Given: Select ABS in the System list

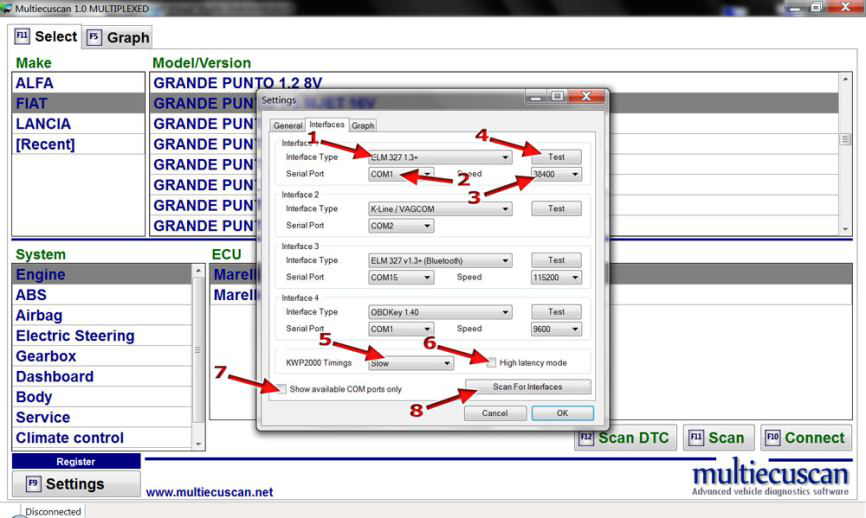Looking at the screenshot, I should pos(30,295).
